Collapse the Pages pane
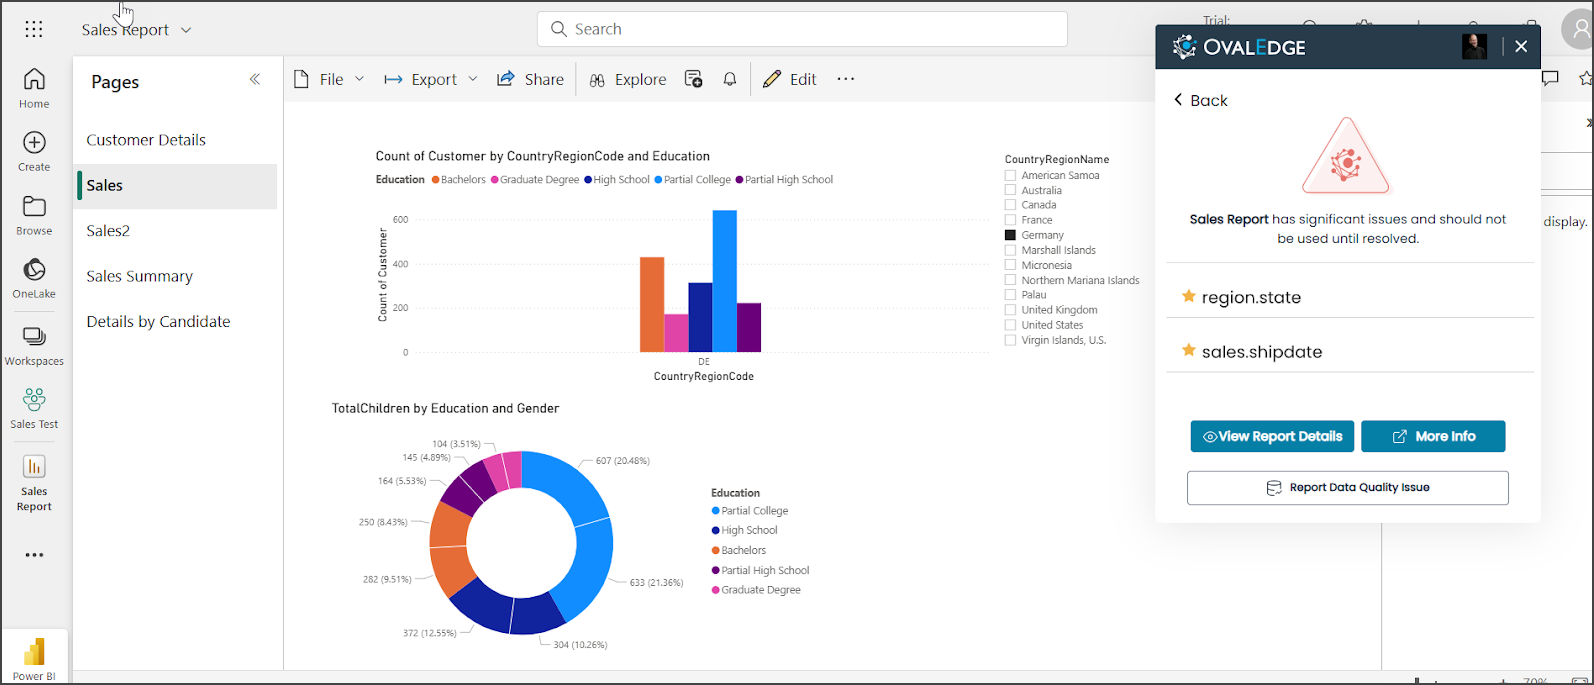The image size is (1594, 685). pos(255,79)
